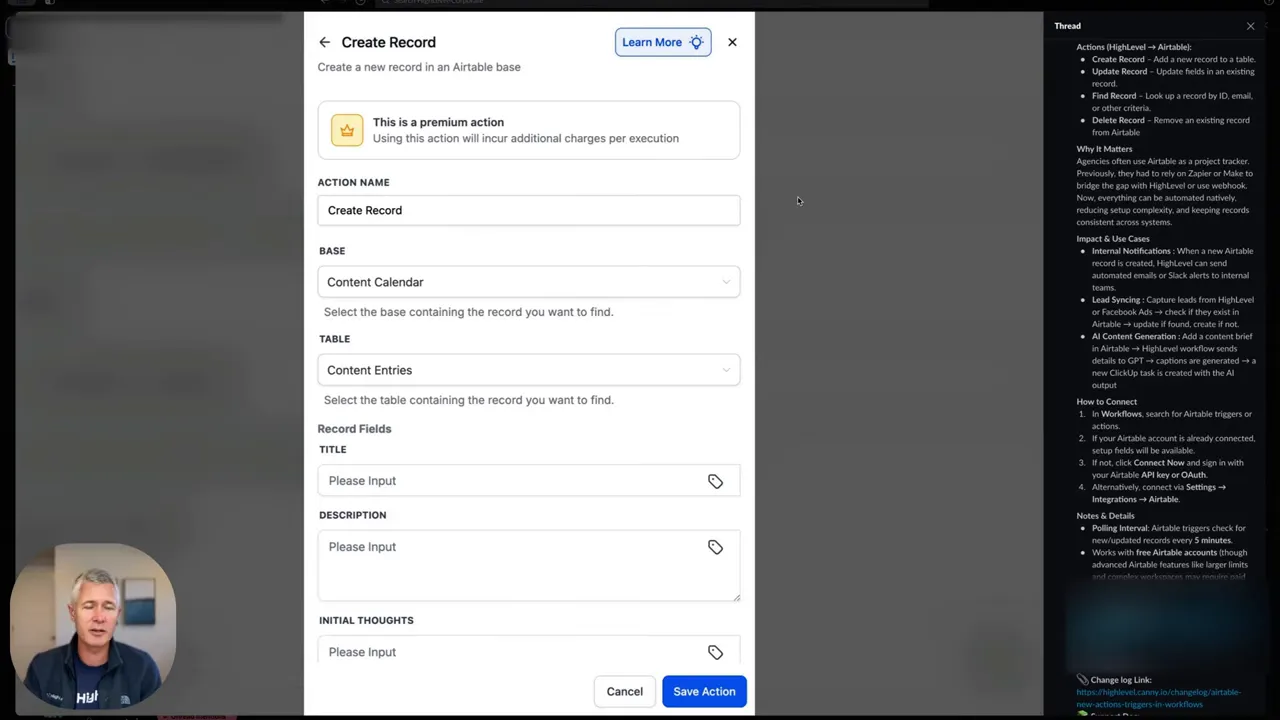Click the Description text area

click(x=529, y=566)
